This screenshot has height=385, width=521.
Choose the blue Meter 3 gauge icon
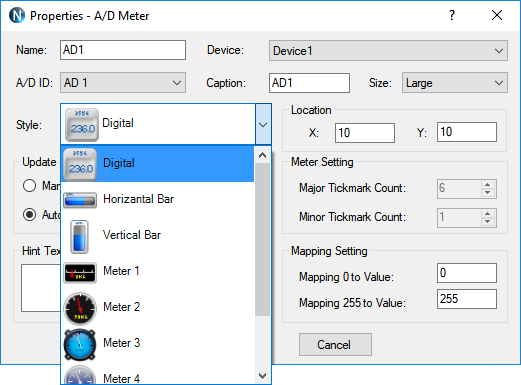pos(80,344)
